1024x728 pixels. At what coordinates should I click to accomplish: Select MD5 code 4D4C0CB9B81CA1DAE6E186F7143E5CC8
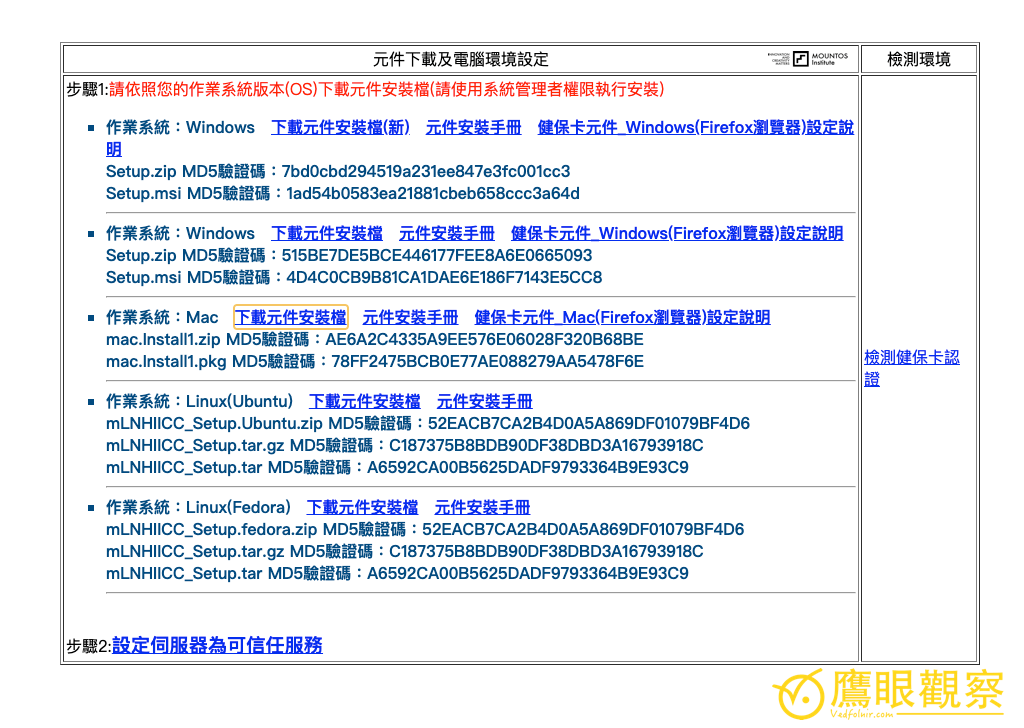[x=444, y=277]
